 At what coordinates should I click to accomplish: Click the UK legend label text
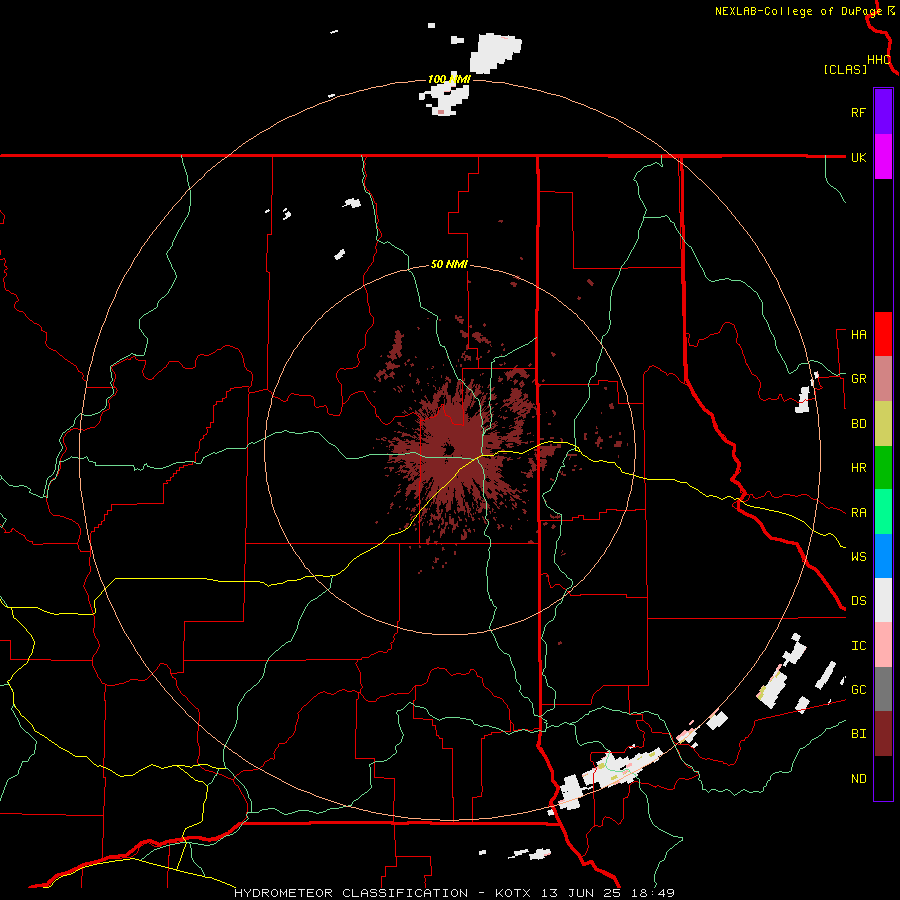(858, 157)
